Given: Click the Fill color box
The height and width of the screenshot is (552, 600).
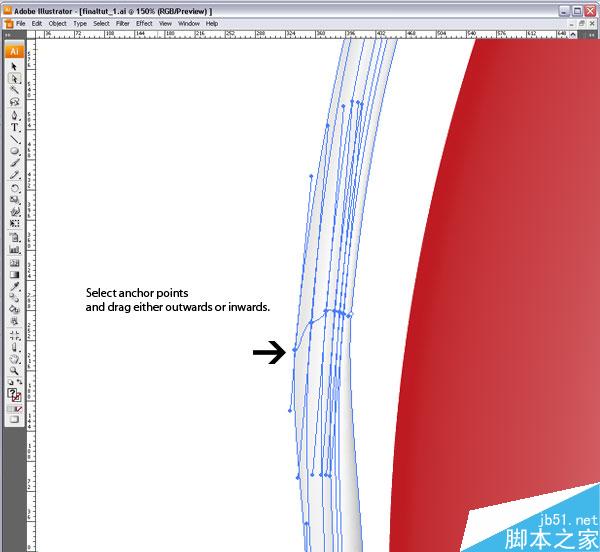Looking at the screenshot, I should [12, 393].
